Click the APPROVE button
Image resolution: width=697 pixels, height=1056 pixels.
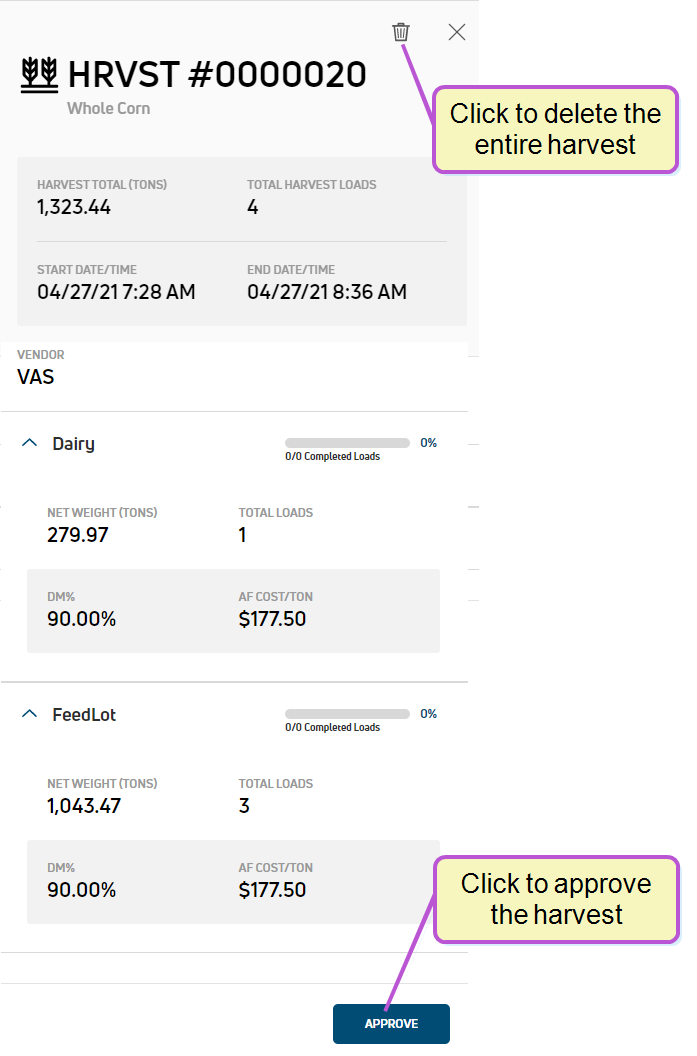[391, 1023]
